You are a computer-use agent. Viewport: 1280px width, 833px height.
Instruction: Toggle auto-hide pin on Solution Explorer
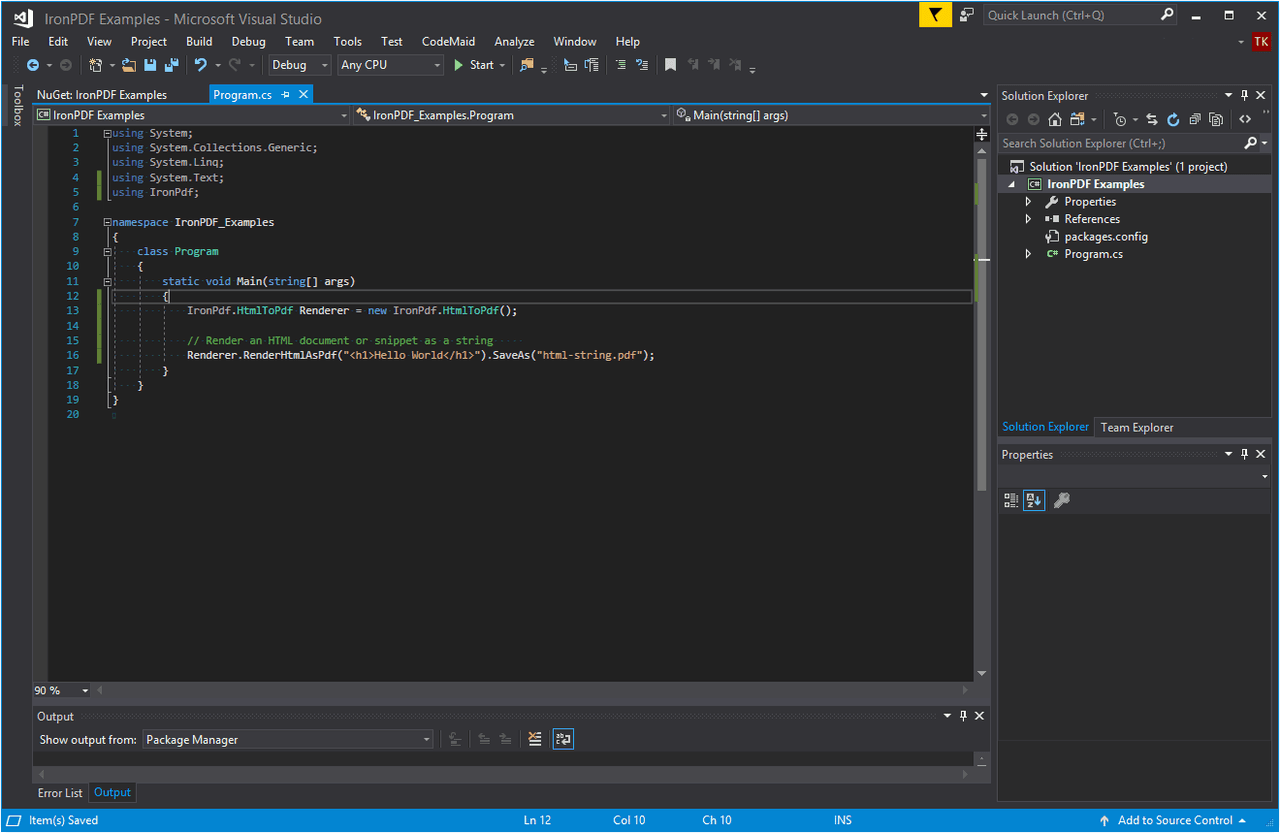click(1245, 95)
